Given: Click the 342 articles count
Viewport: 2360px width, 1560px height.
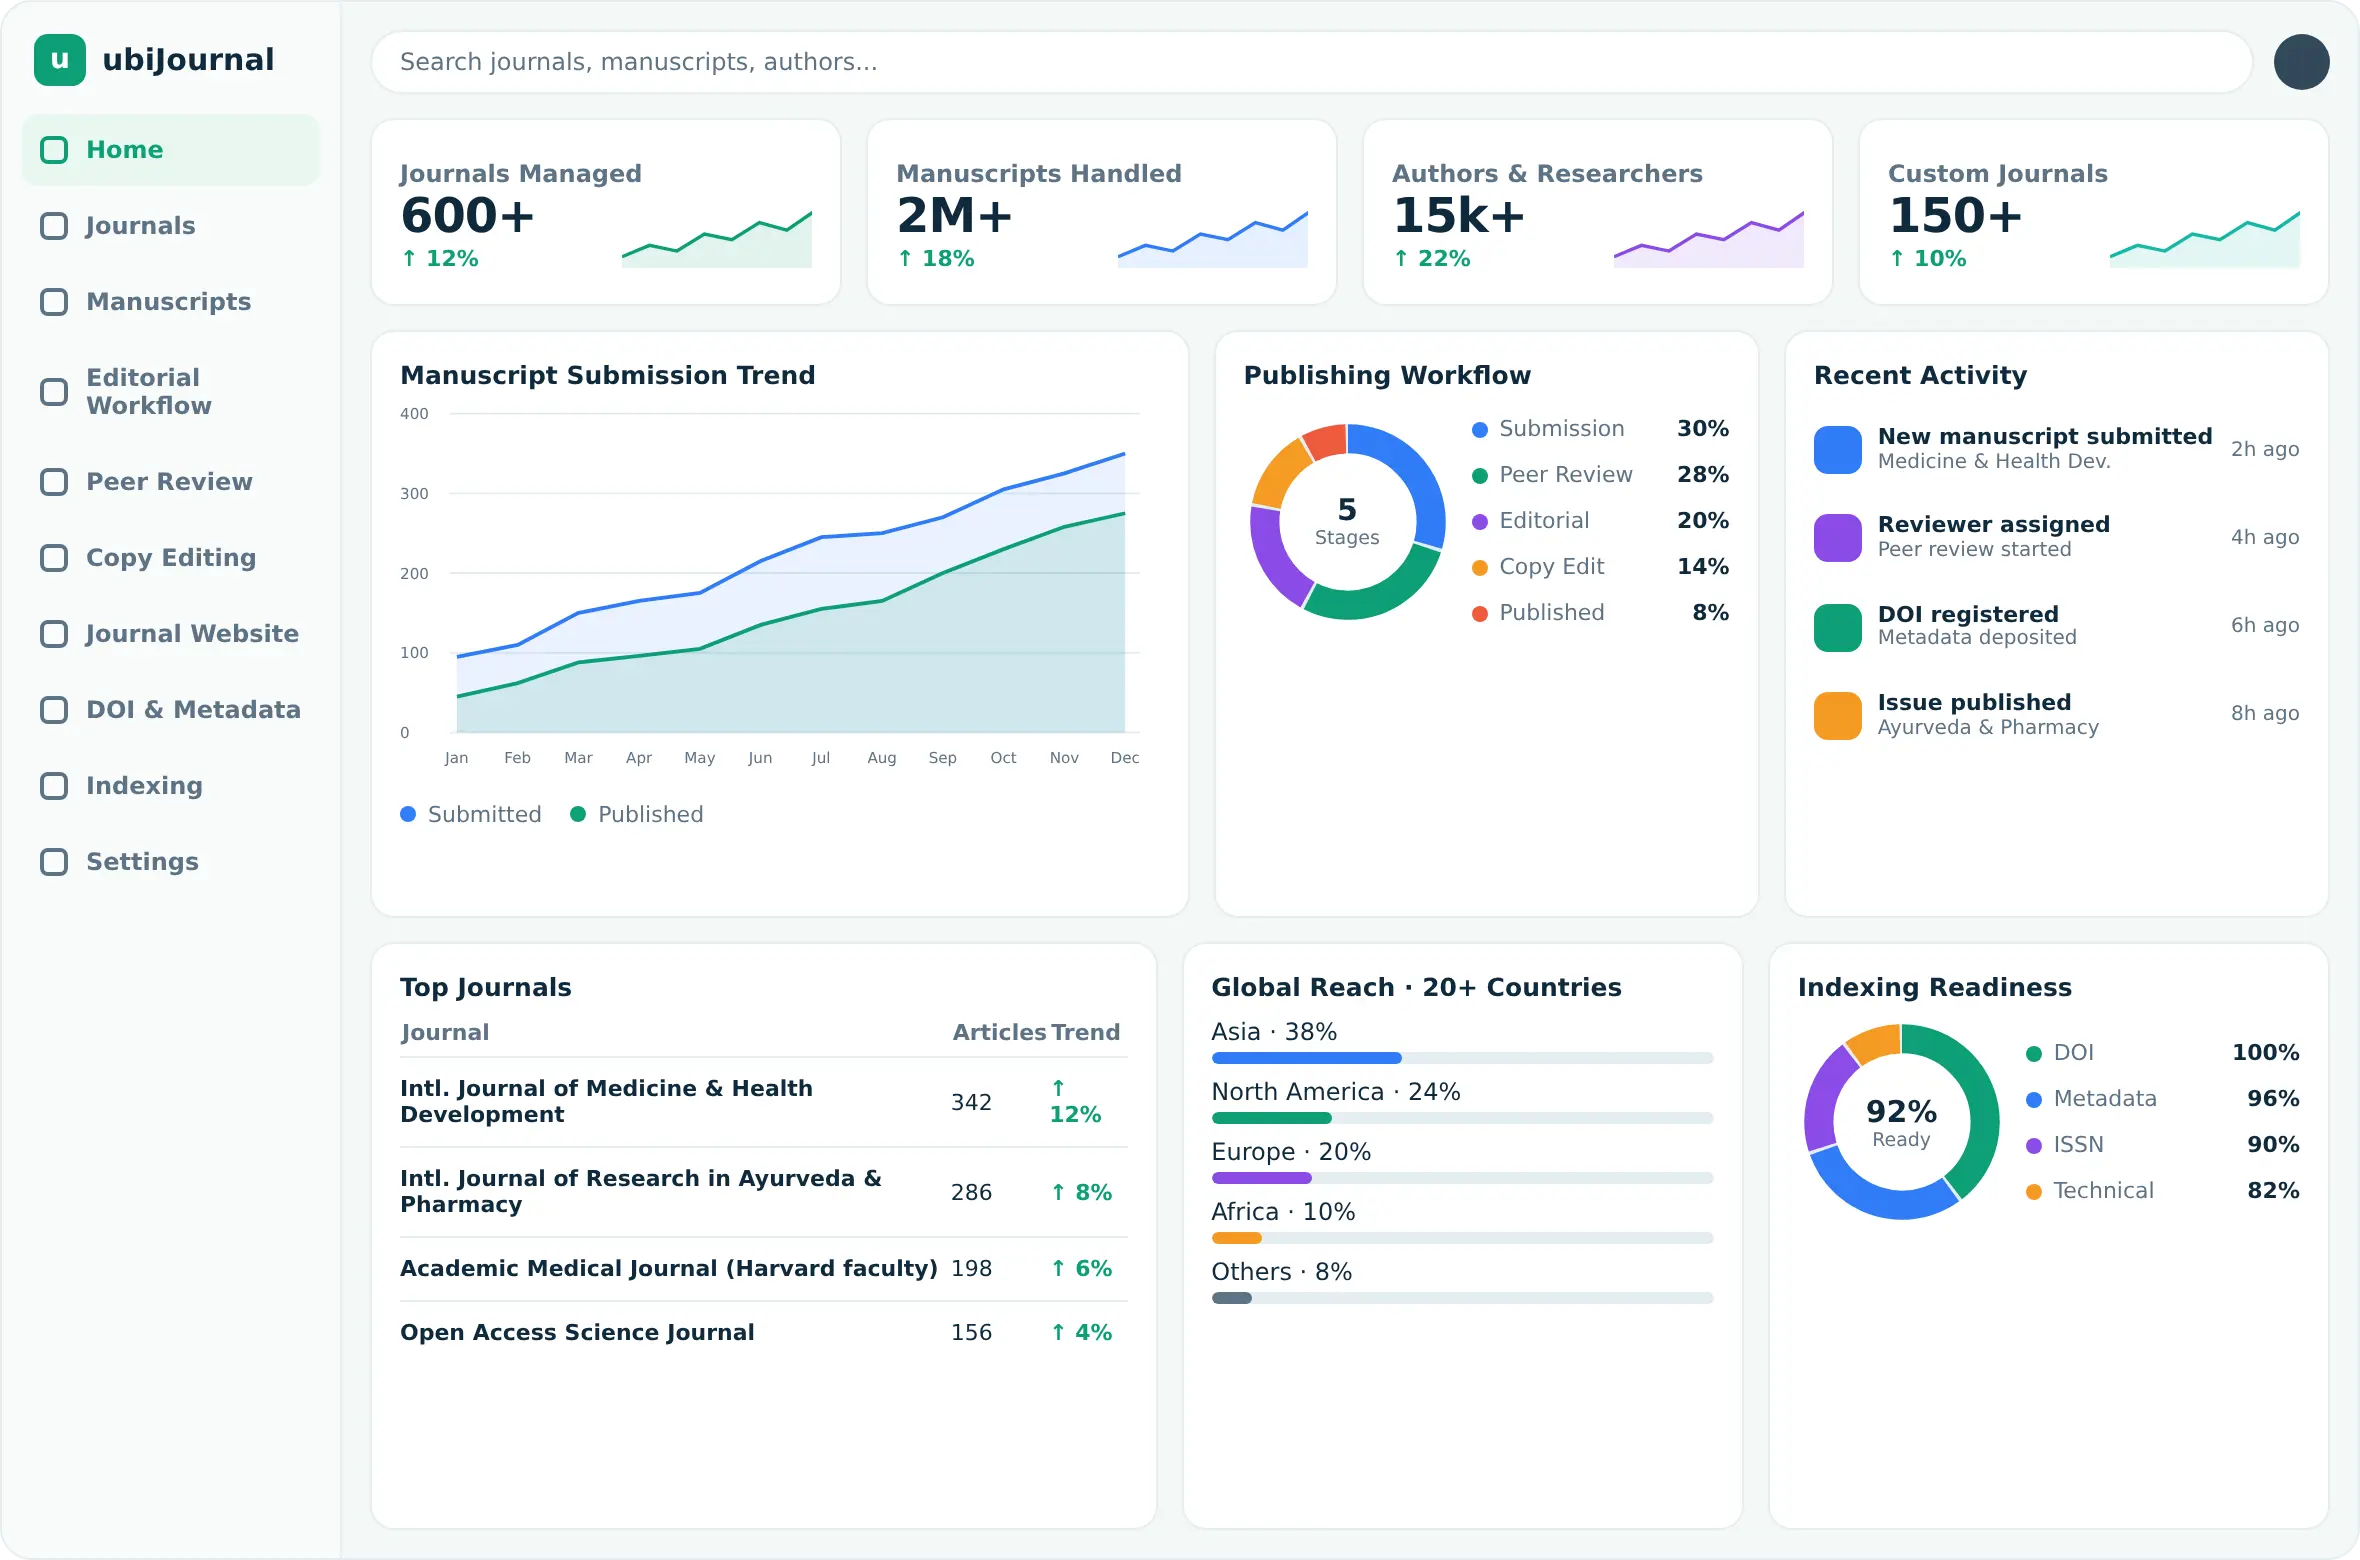Looking at the screenshot, I should [971, 1102].
